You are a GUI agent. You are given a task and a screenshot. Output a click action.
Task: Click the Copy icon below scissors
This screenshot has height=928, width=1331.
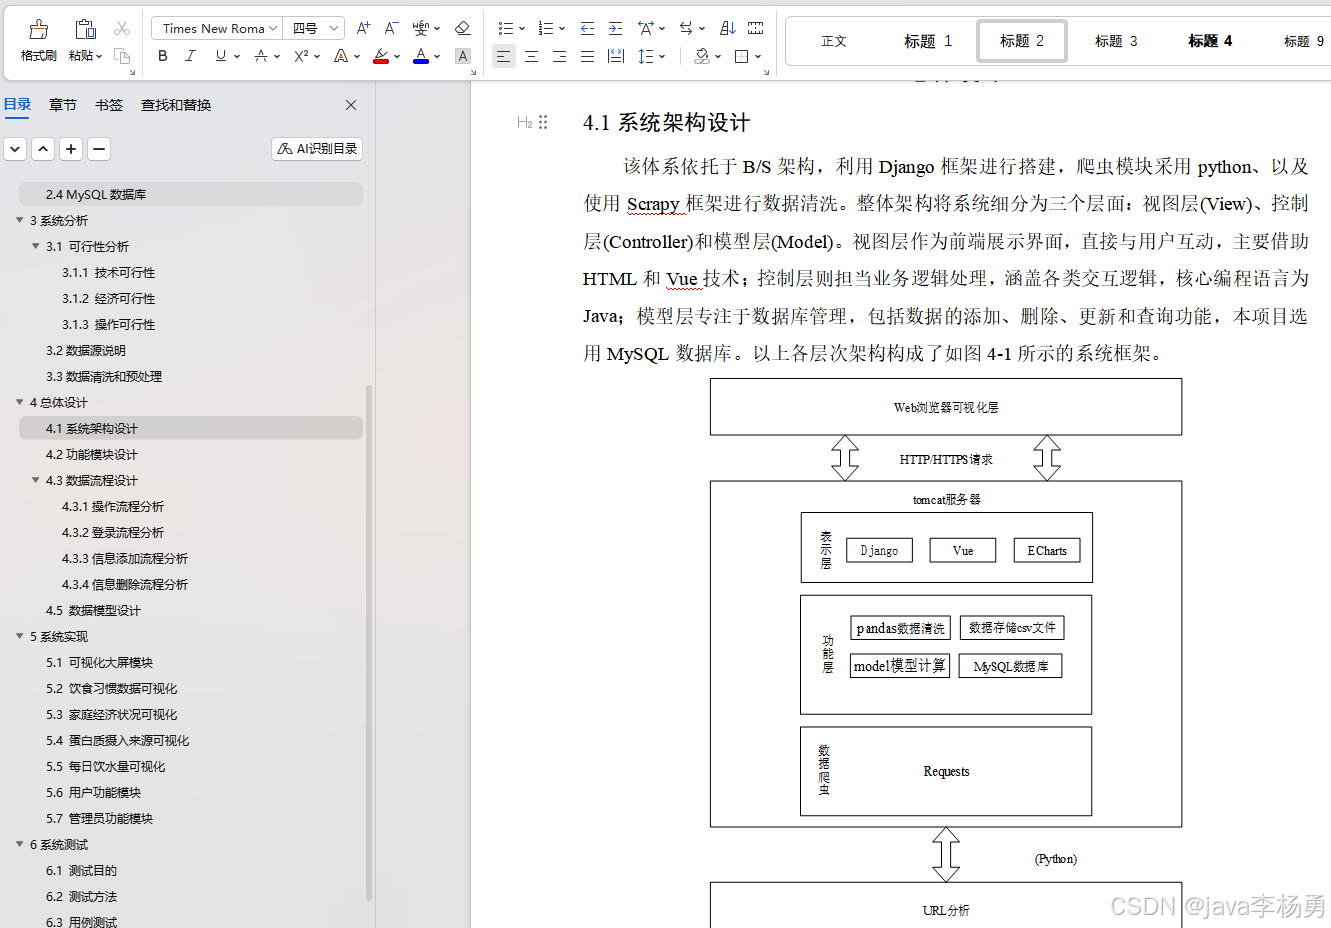click(x=122, y=56)
